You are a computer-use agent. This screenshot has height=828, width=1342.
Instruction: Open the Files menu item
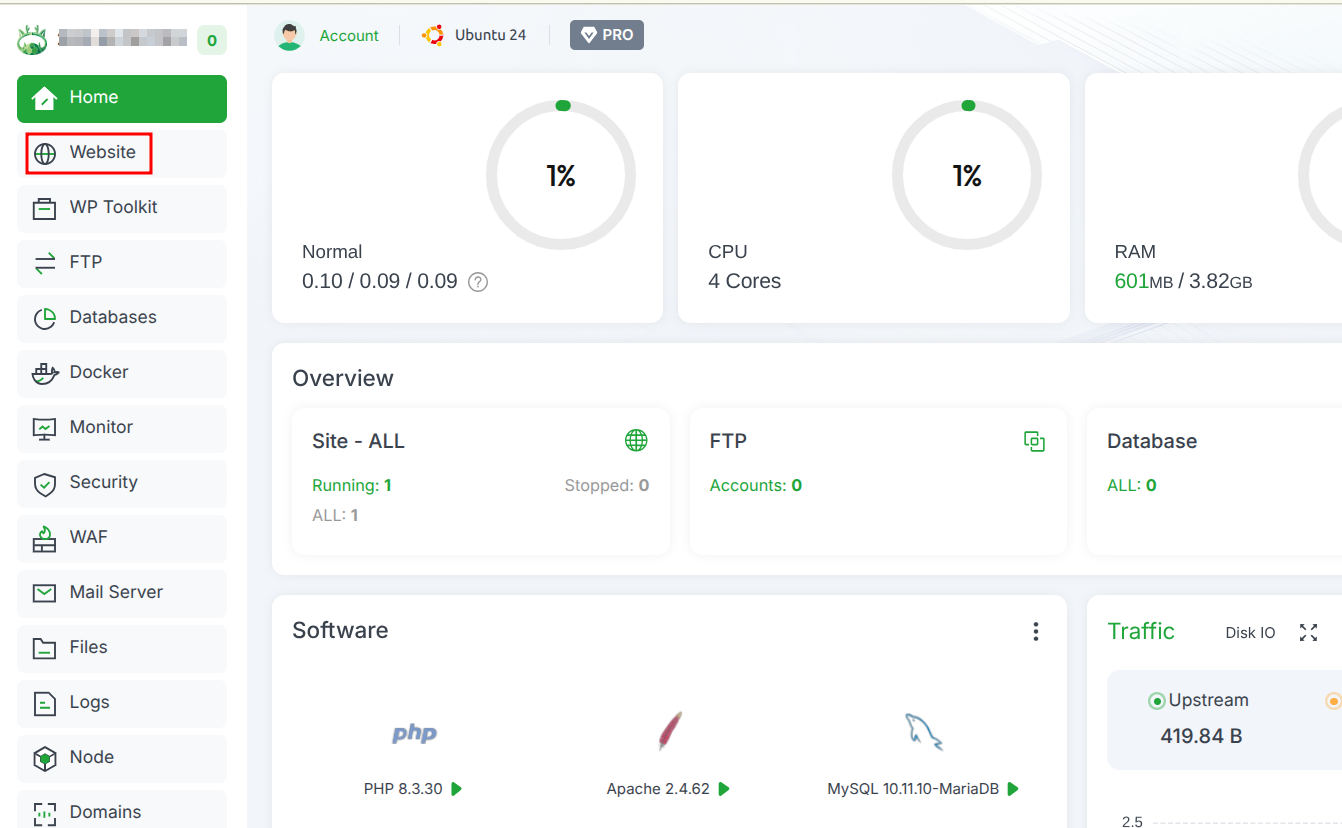pos(122,648)
